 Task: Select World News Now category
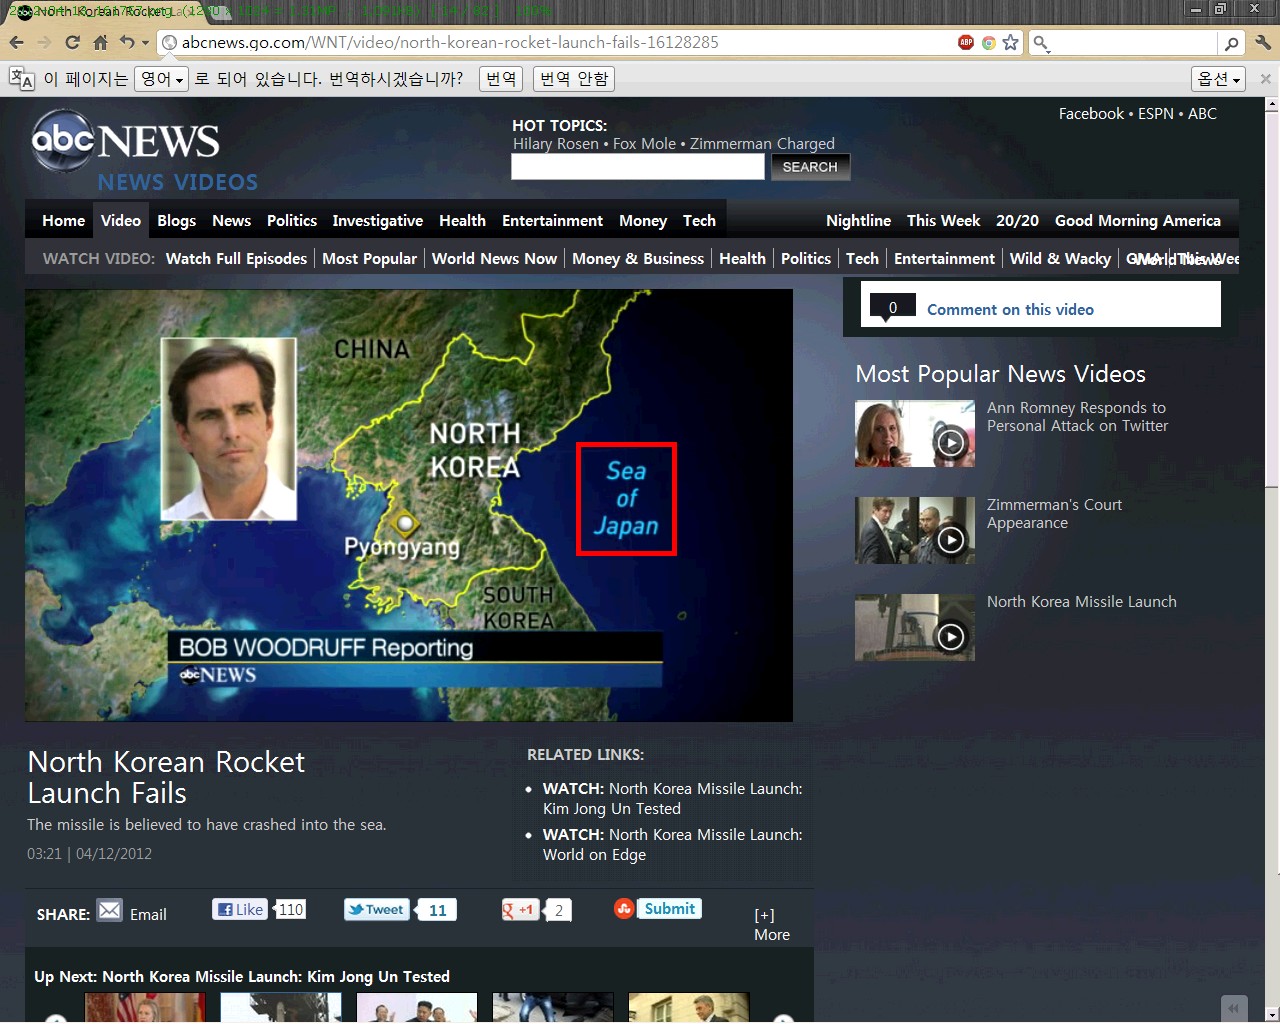click(x=494, y=259)
